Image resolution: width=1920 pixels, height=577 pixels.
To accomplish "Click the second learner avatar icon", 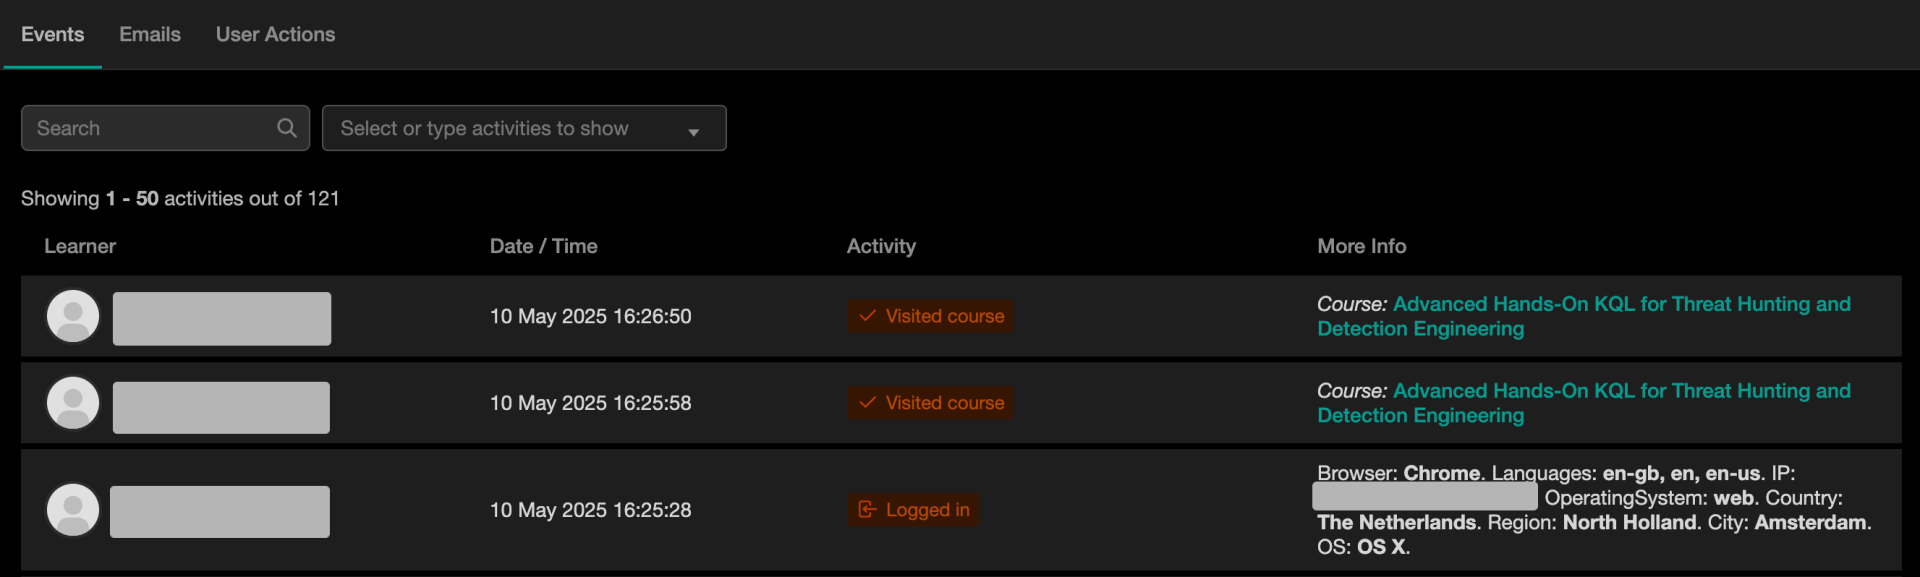I will click(x=73, y=403).
